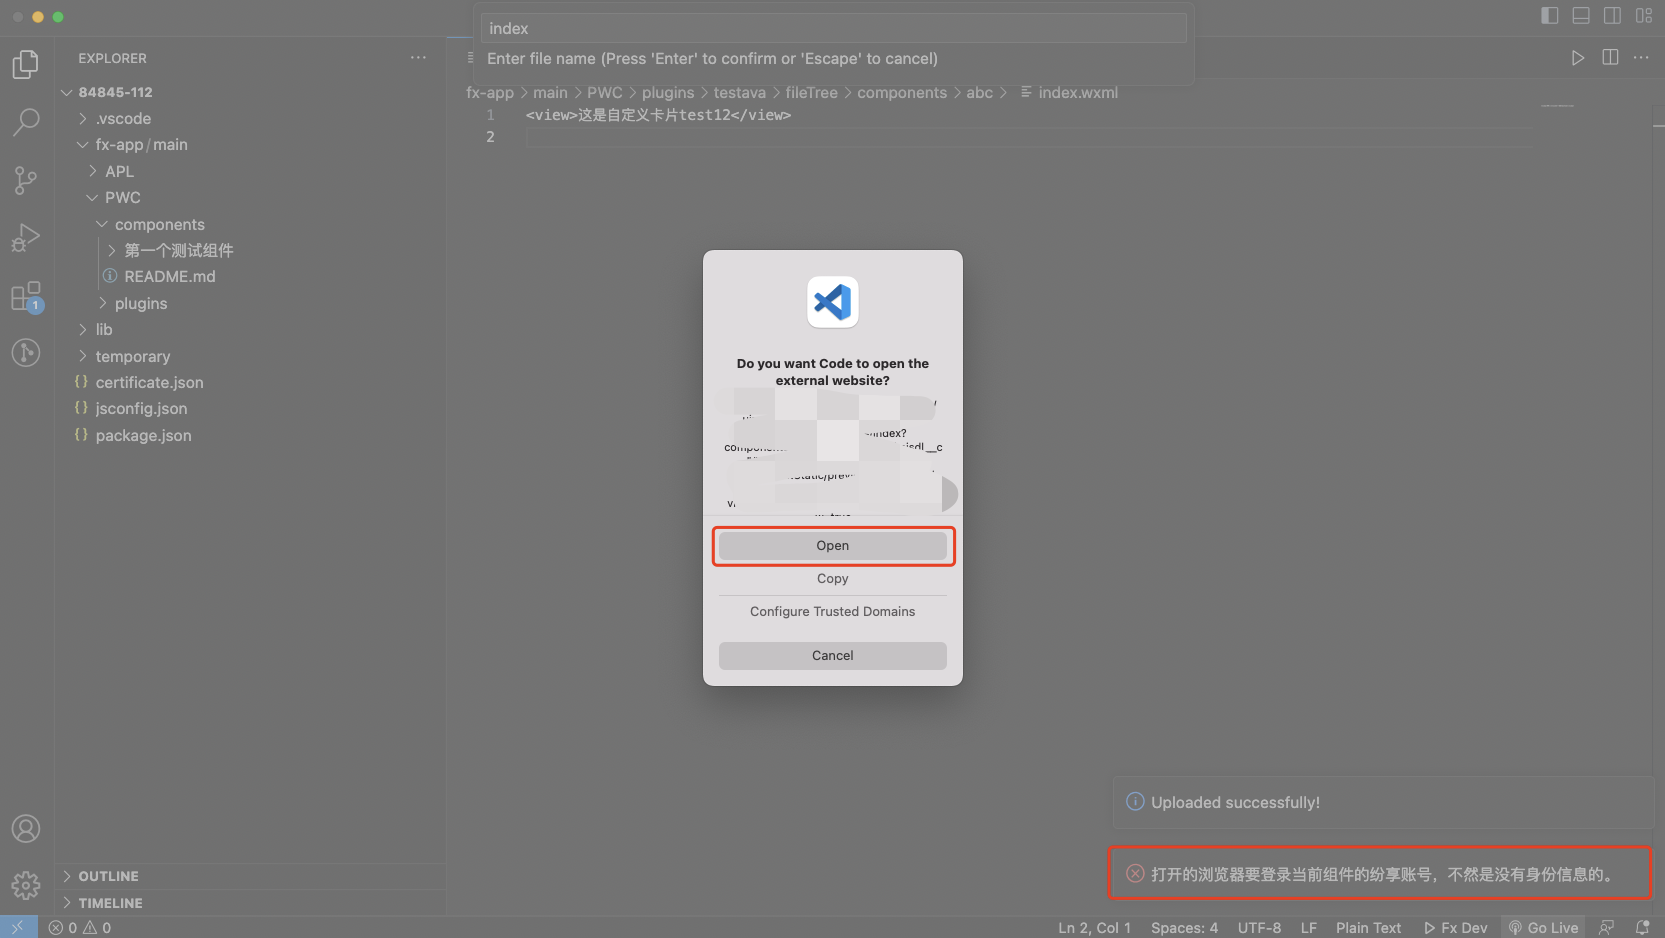Open editor More Actions ellipsis
The width and height of the screenshot is (1665, 938).
(1641, 58)
